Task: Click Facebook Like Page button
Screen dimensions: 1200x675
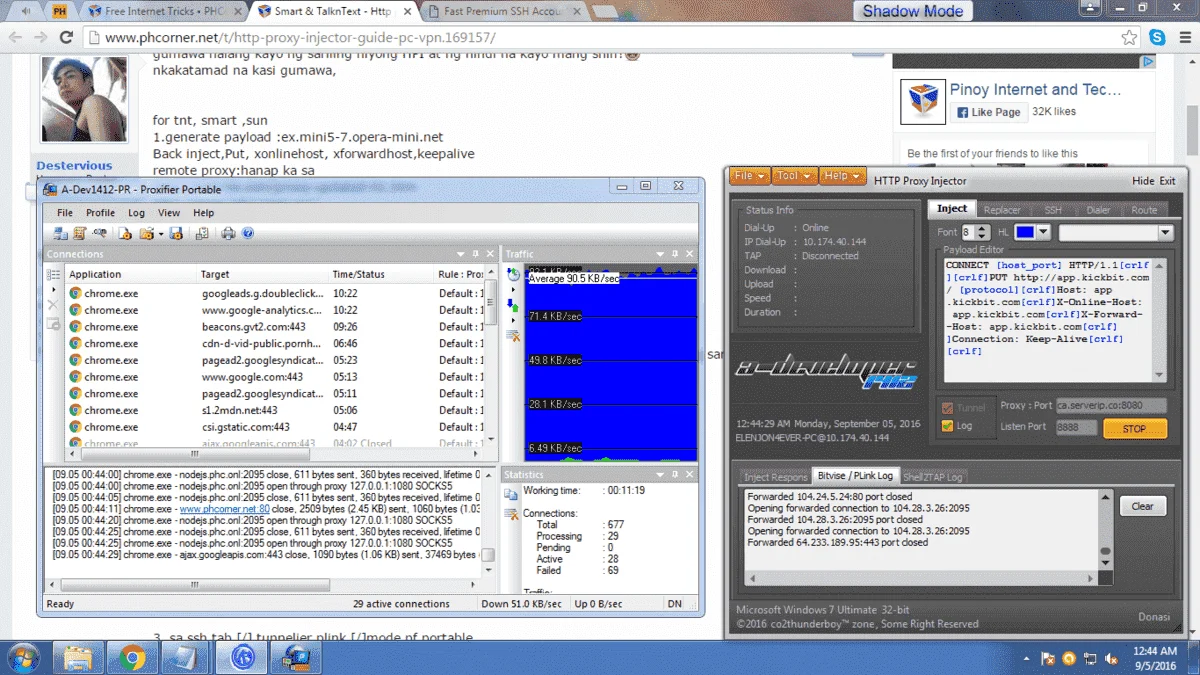Action: [x=988, y=112]
